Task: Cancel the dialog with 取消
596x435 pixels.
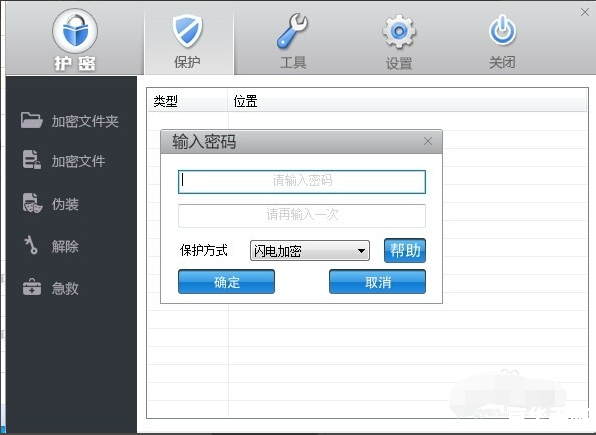Action: 377,282
